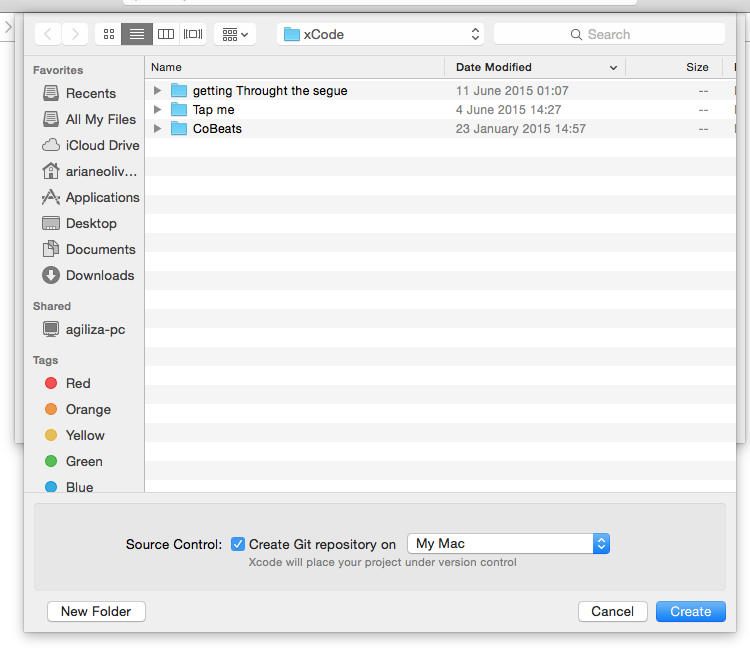Sort by Name column header

click(x=295, y=67)
